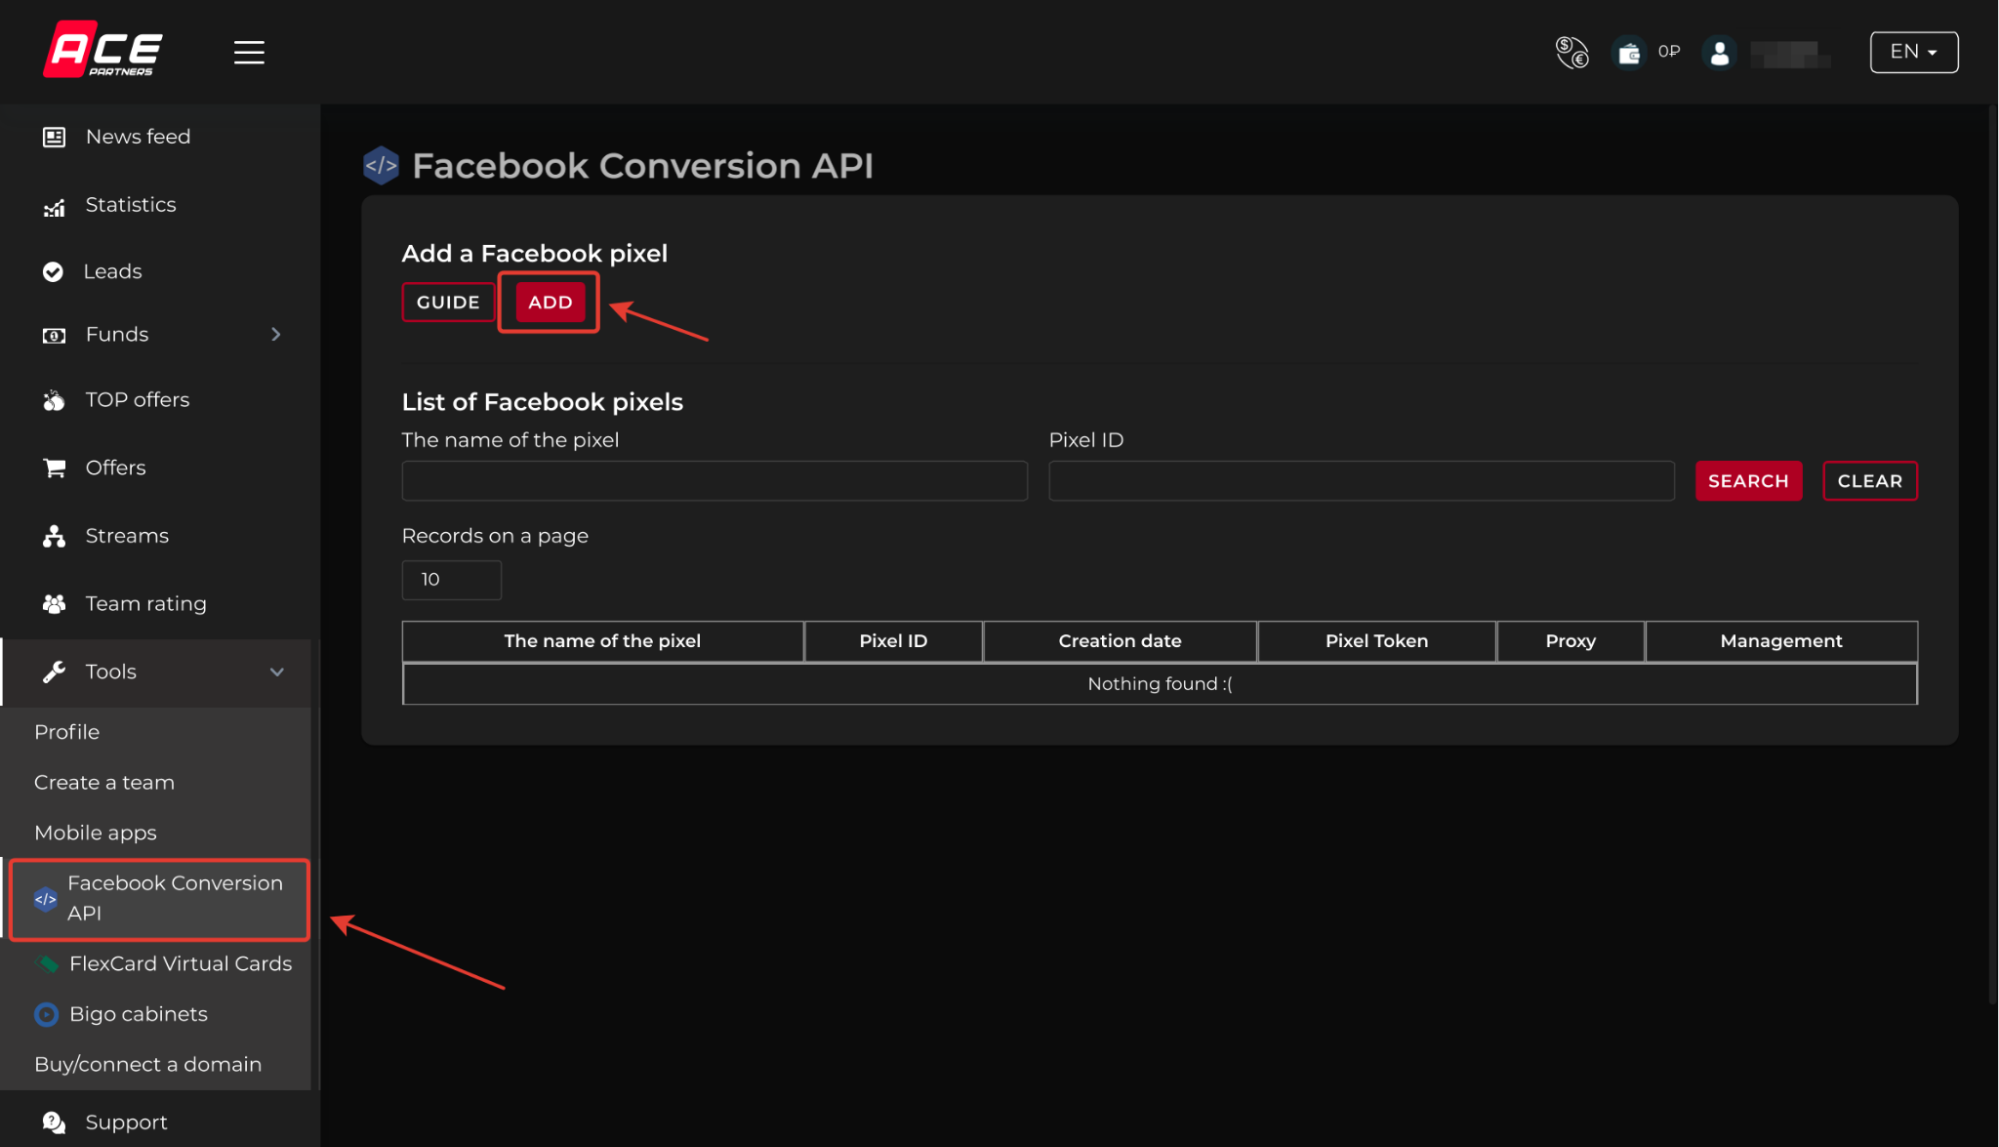Open Leads menu item
The image size is (1999, 1147).
[x=113, y=272]
